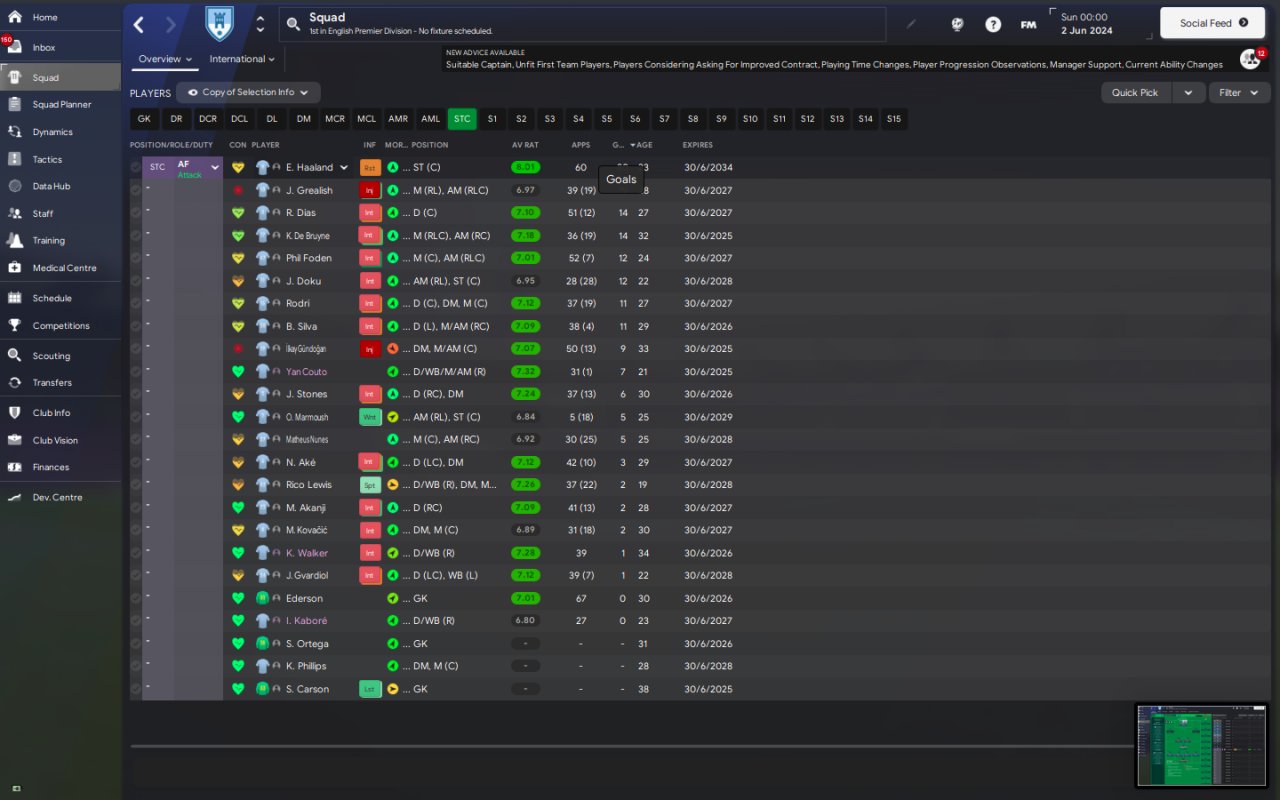Screen dimensions: 1280x800
Task: Open the Filter dropdown
Action: coord(1240,92)
